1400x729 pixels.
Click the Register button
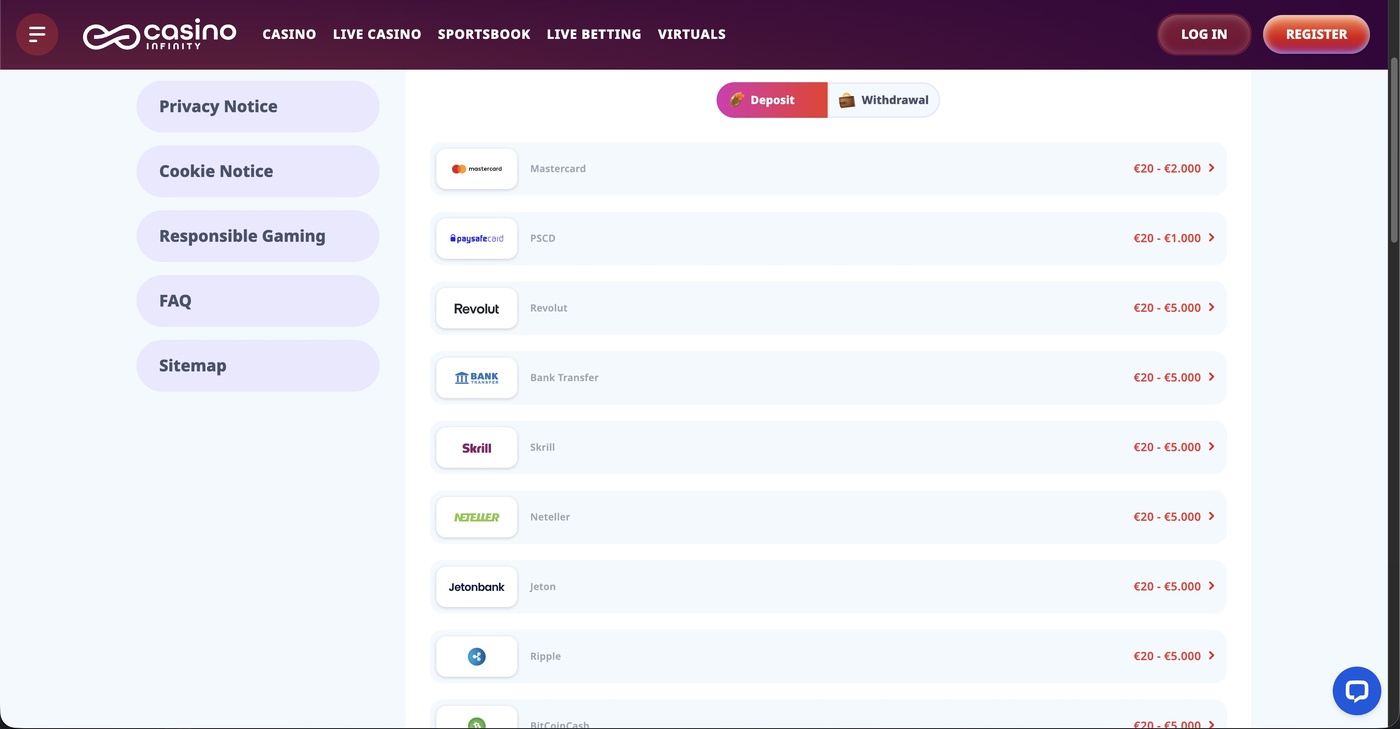click(x=1316, y=34)
